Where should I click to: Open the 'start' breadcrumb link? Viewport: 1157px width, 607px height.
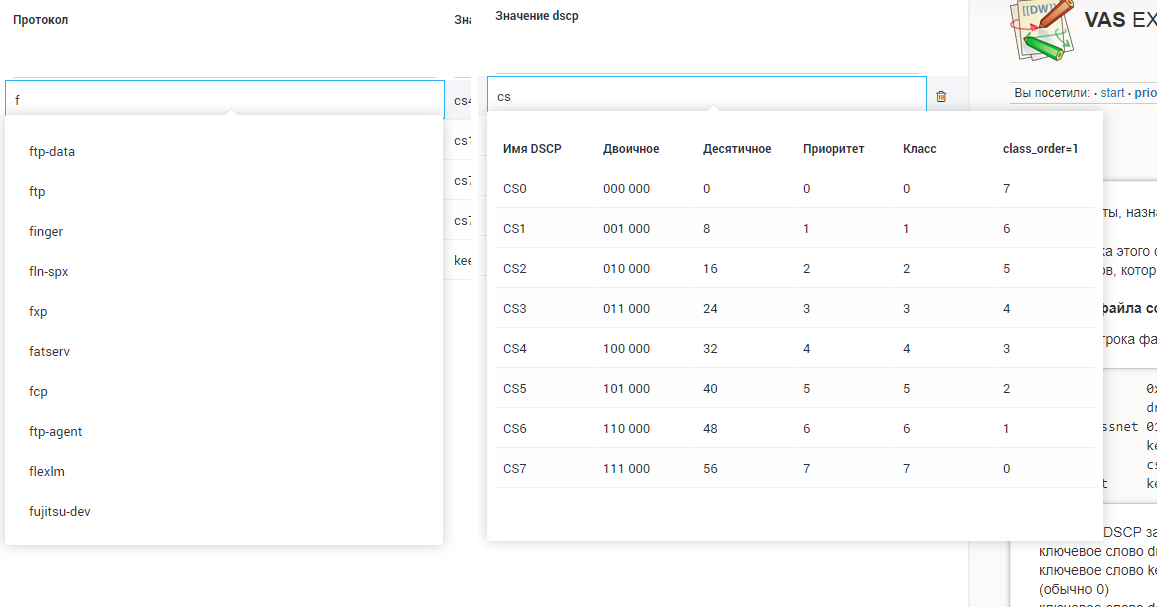(x=1112, y=93)
